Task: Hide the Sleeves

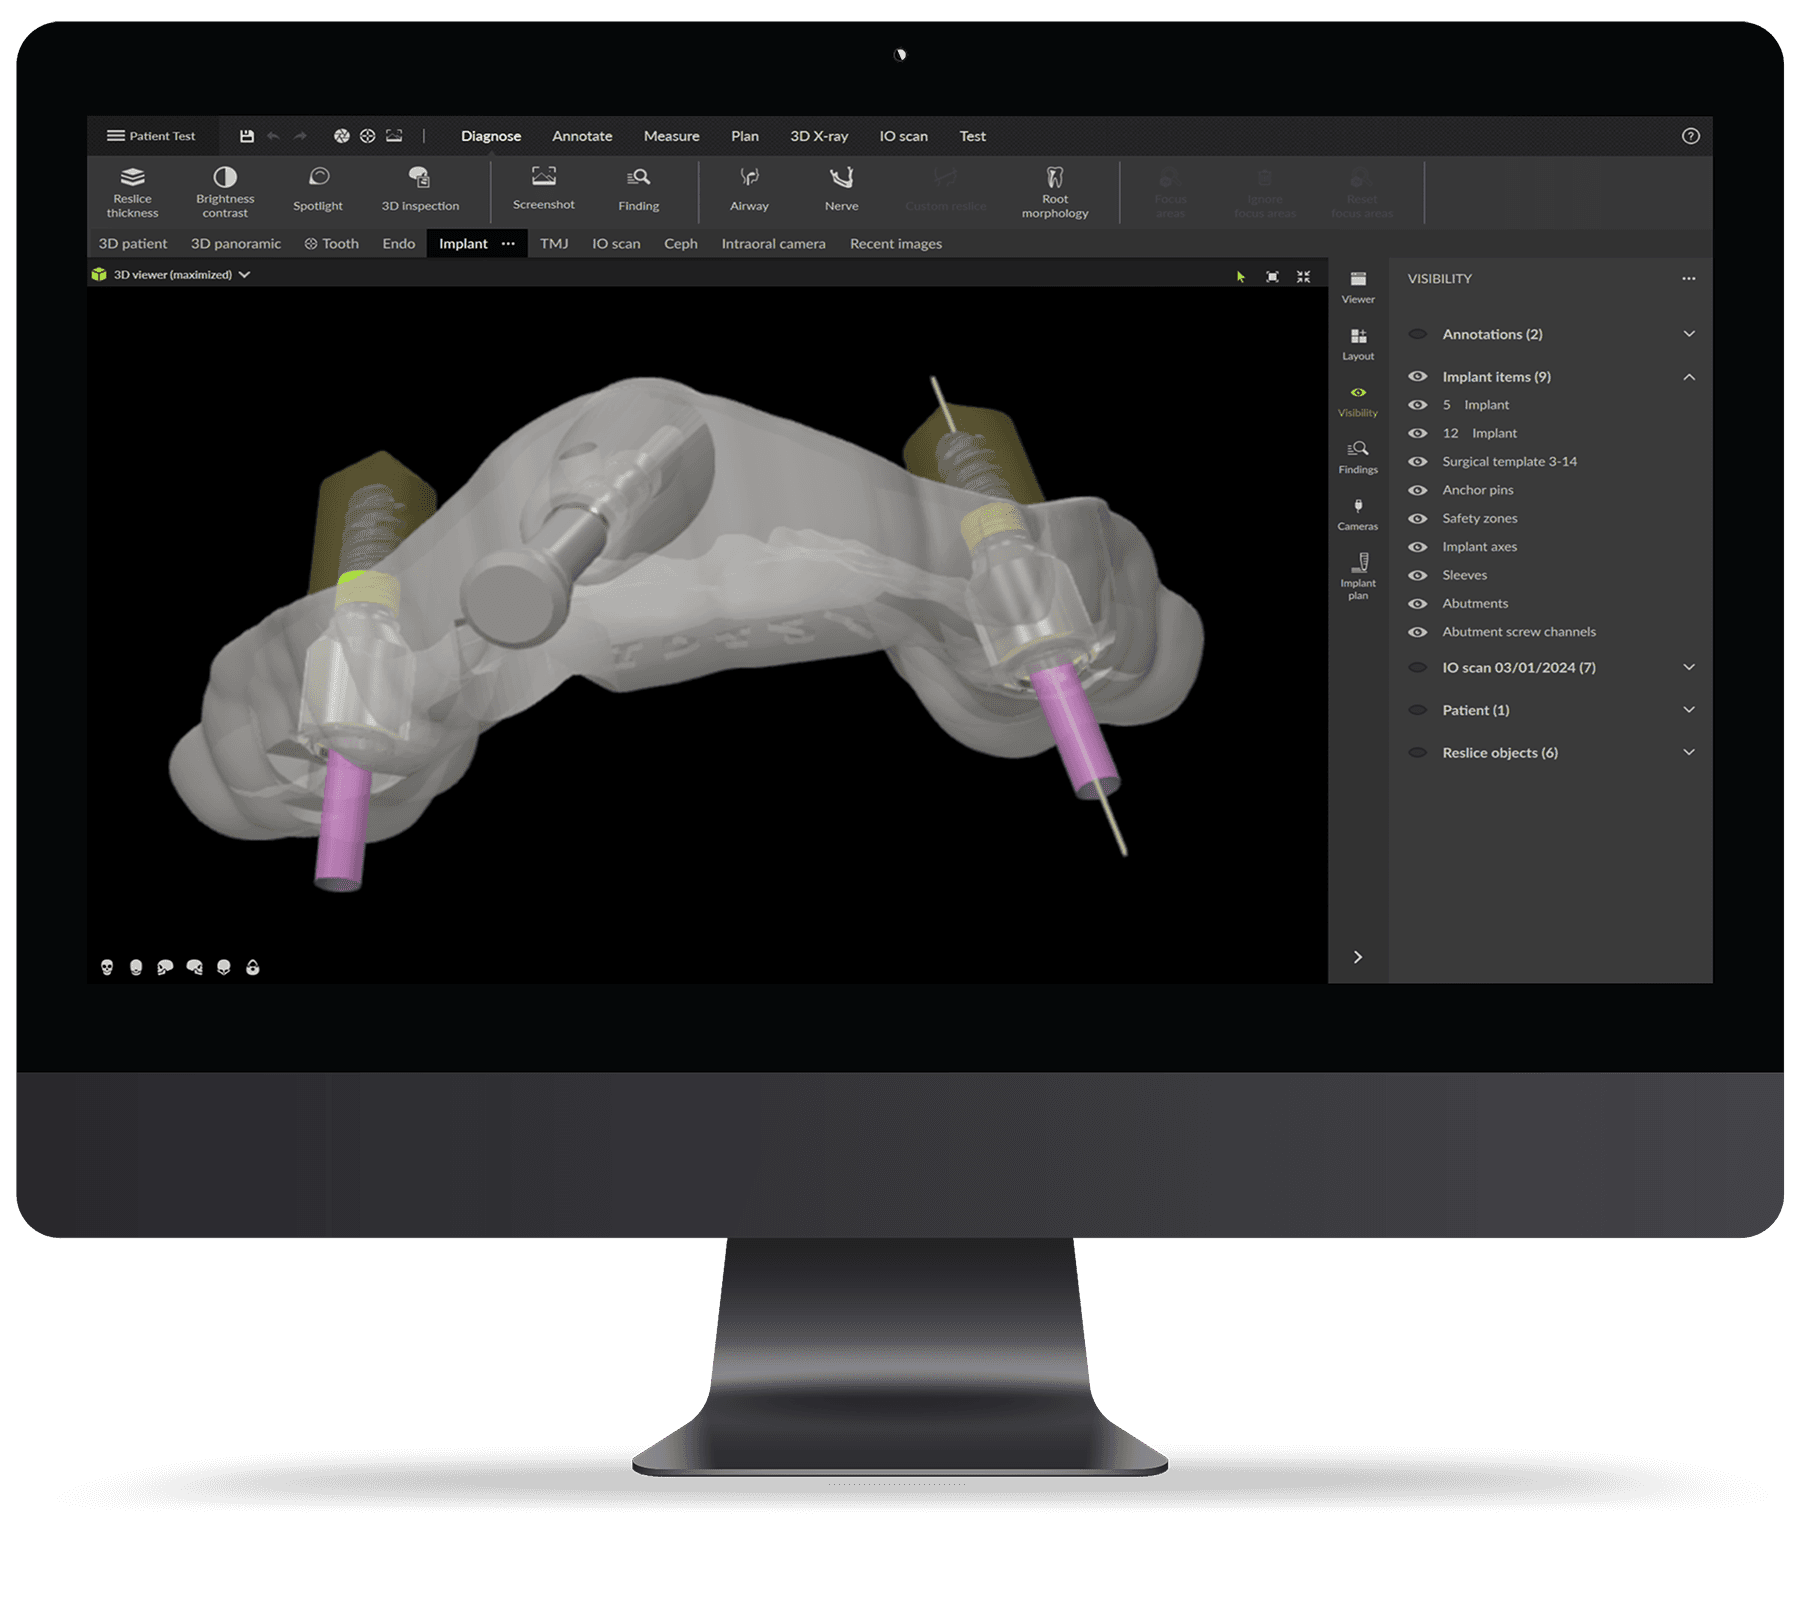Action: [1418, 575]
